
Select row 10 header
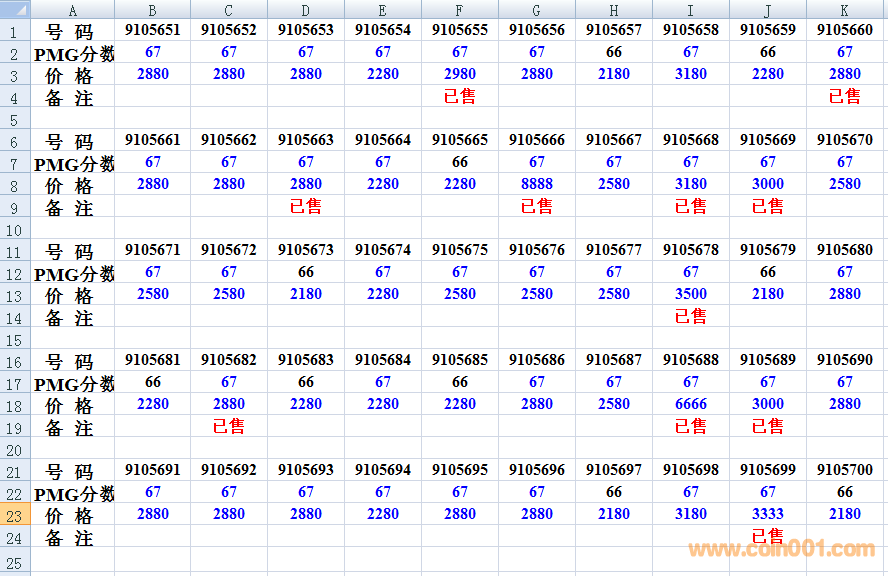point(15,229)
